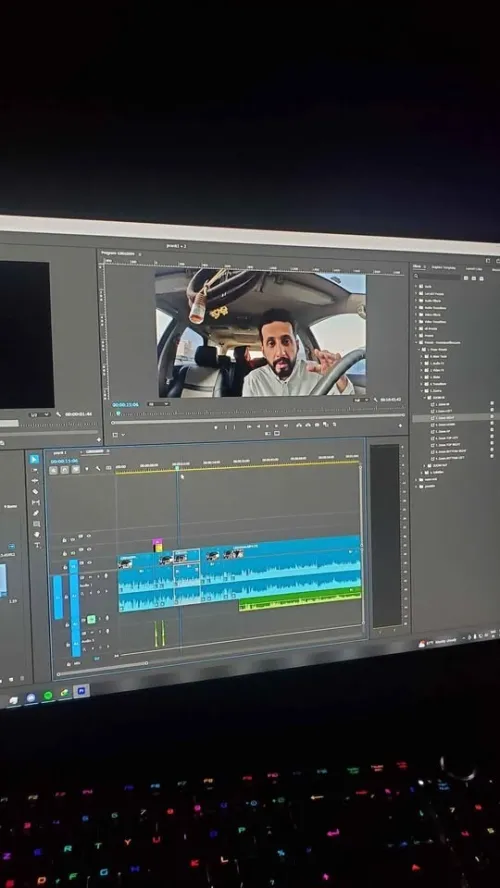Select the Program Monitor panel tab

118,253
